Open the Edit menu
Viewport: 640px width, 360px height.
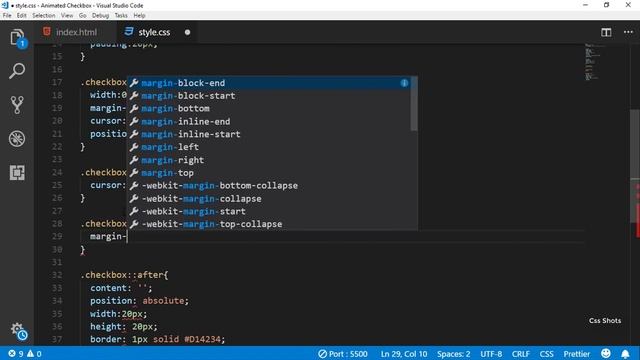click(x=22, y=16)
